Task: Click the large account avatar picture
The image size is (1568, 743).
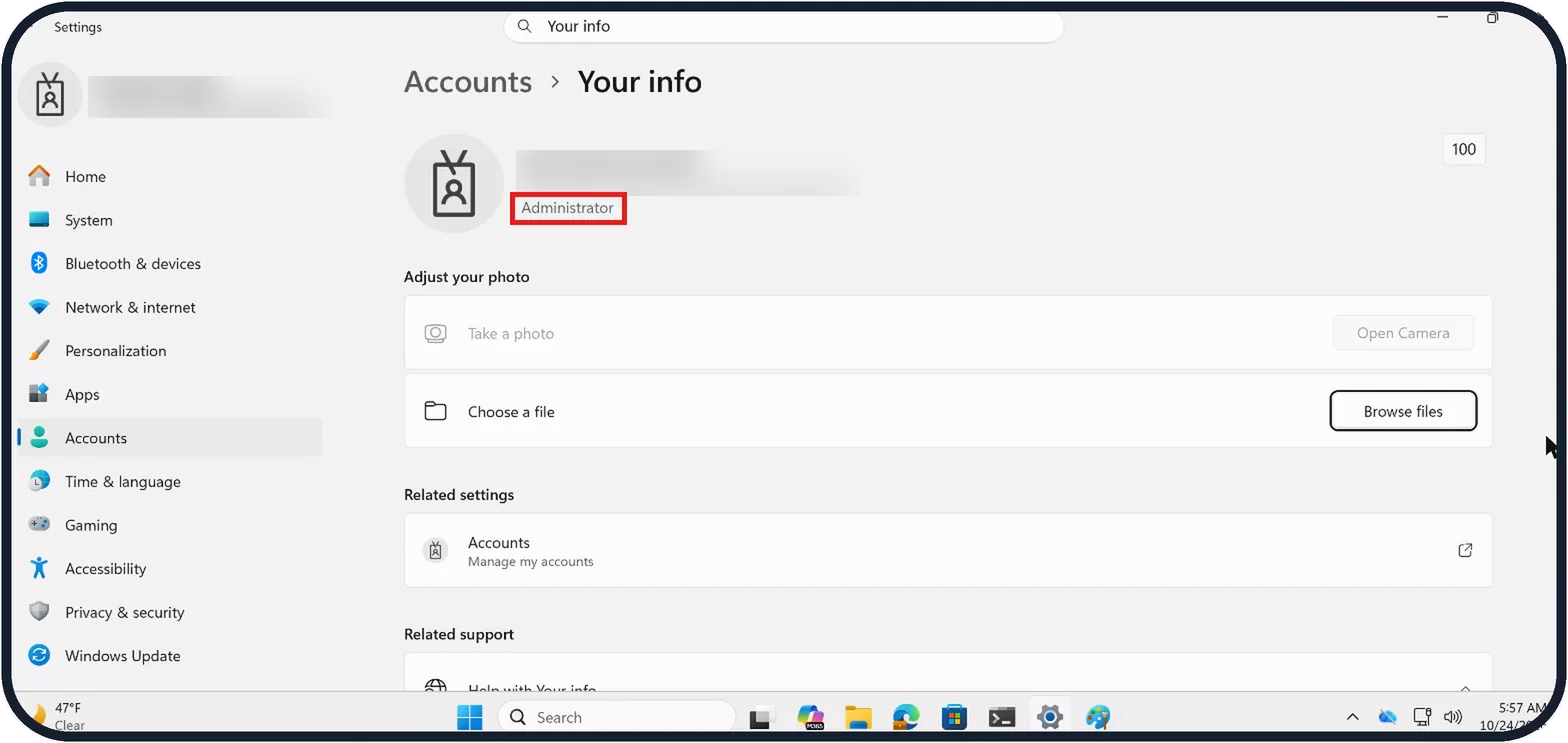Action: [454, 184]
